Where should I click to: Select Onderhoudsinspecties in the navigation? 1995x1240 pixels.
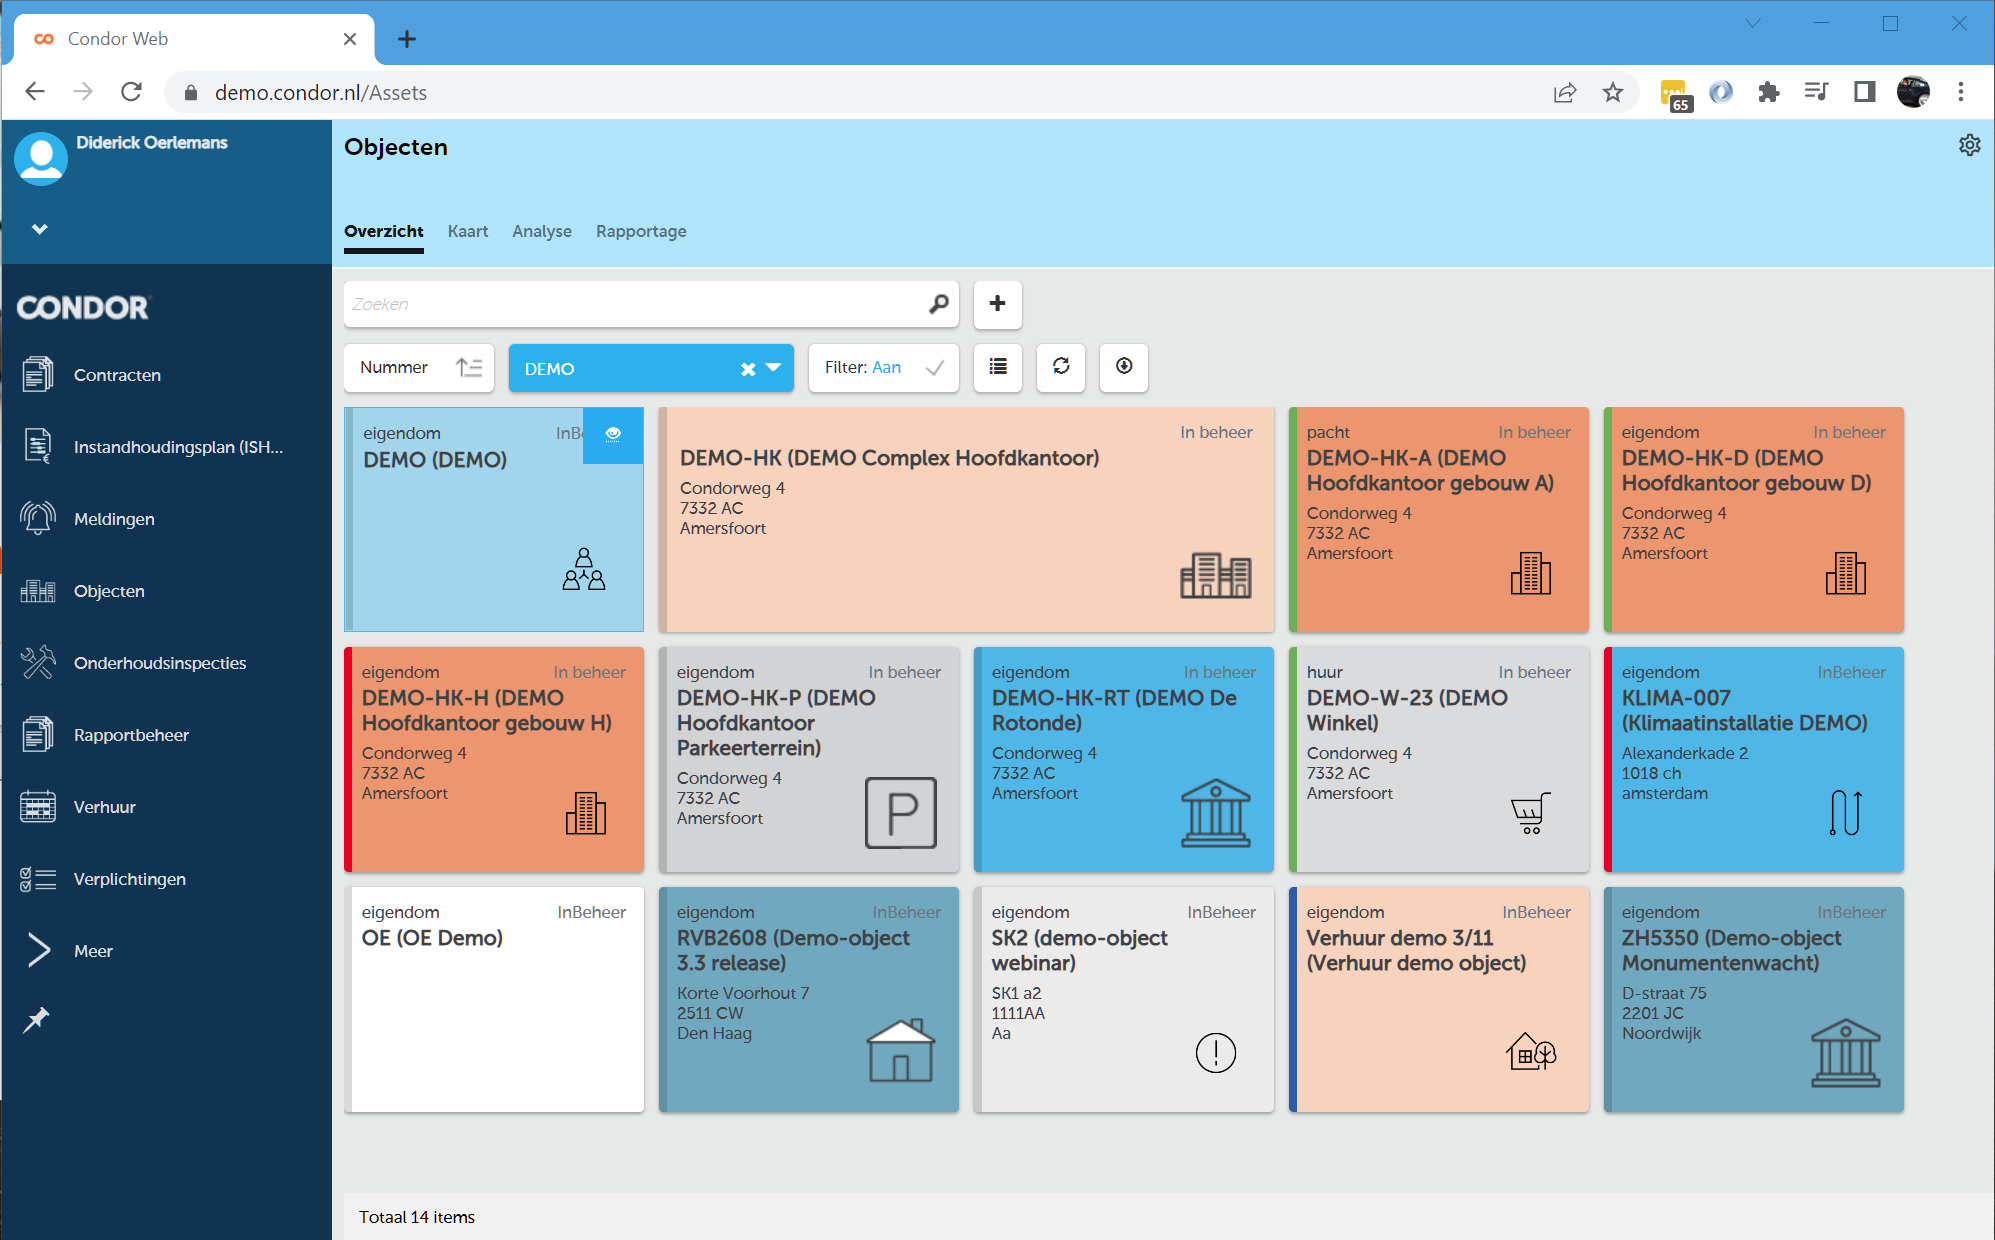(x=160, y=662)
